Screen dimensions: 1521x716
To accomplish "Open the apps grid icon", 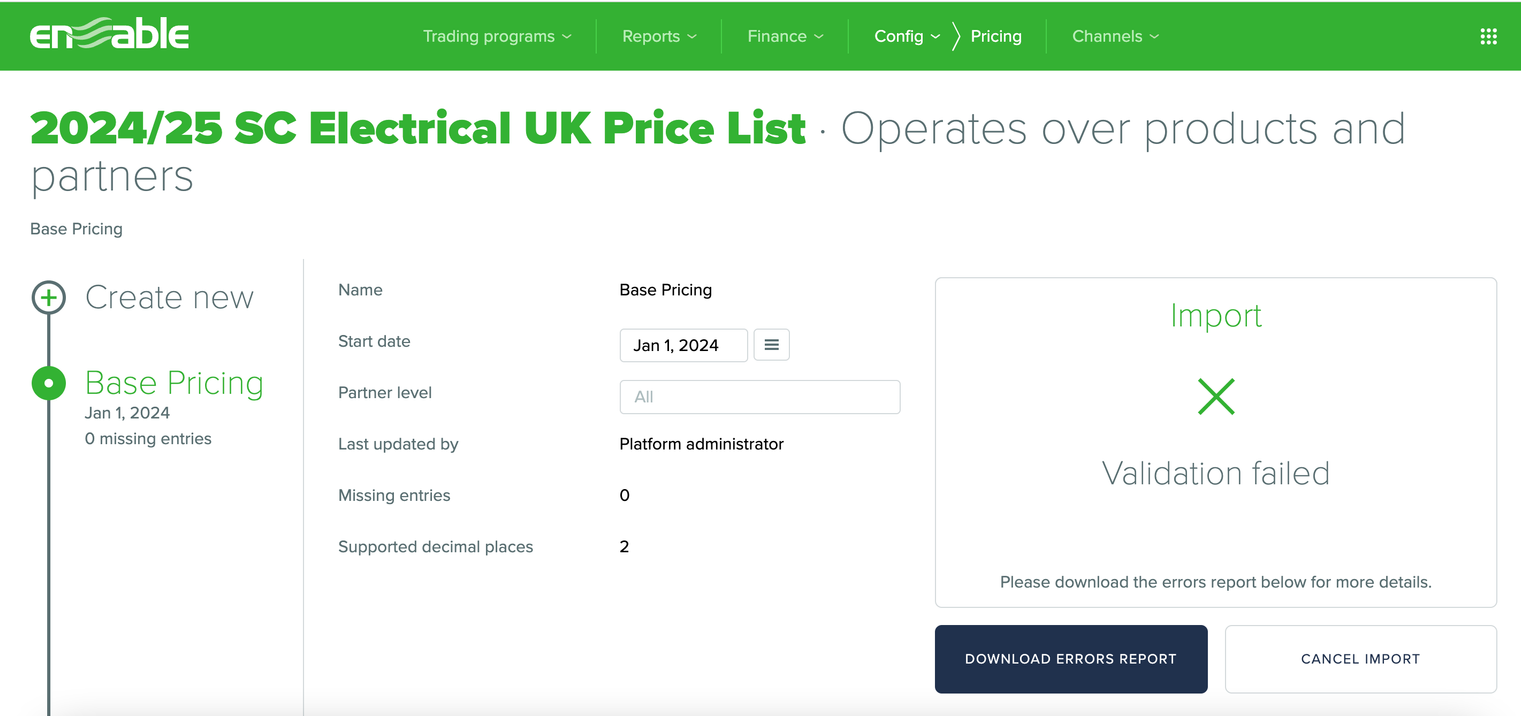I will point(1488,37).
